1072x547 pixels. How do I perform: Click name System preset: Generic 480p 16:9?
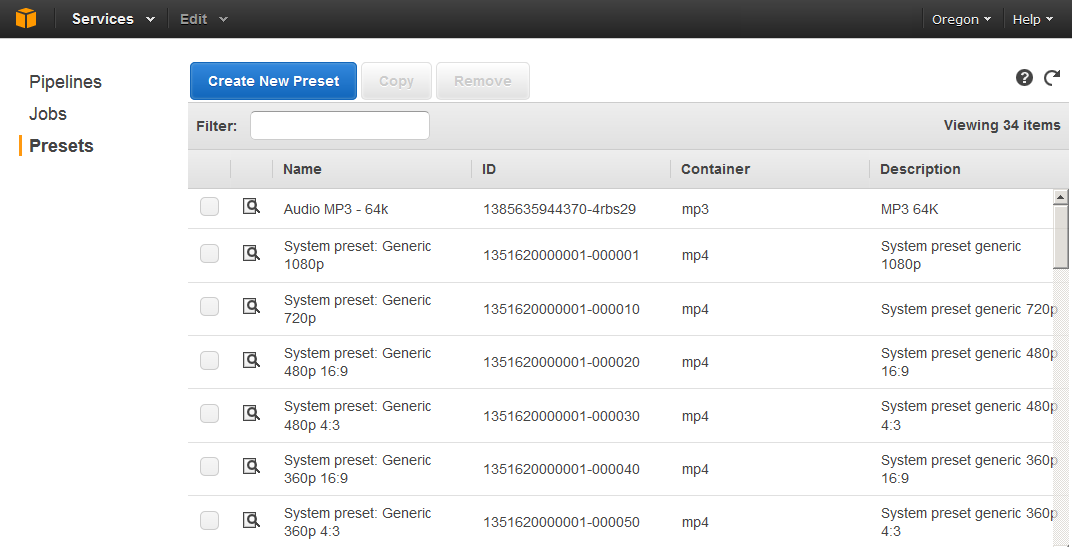(358, 362)
